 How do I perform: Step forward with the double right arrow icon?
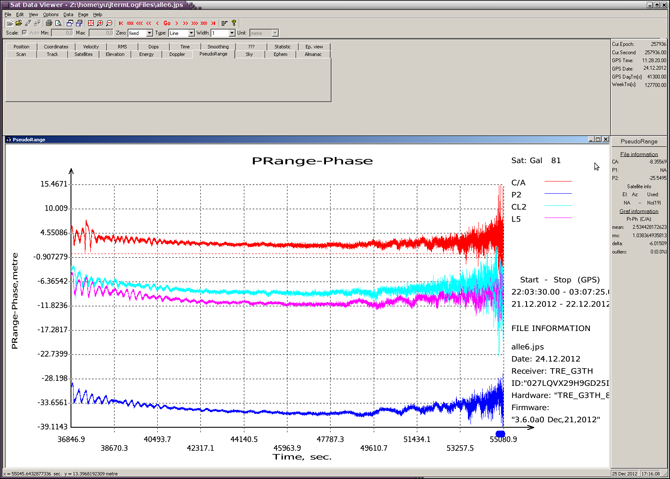point(185,23)
